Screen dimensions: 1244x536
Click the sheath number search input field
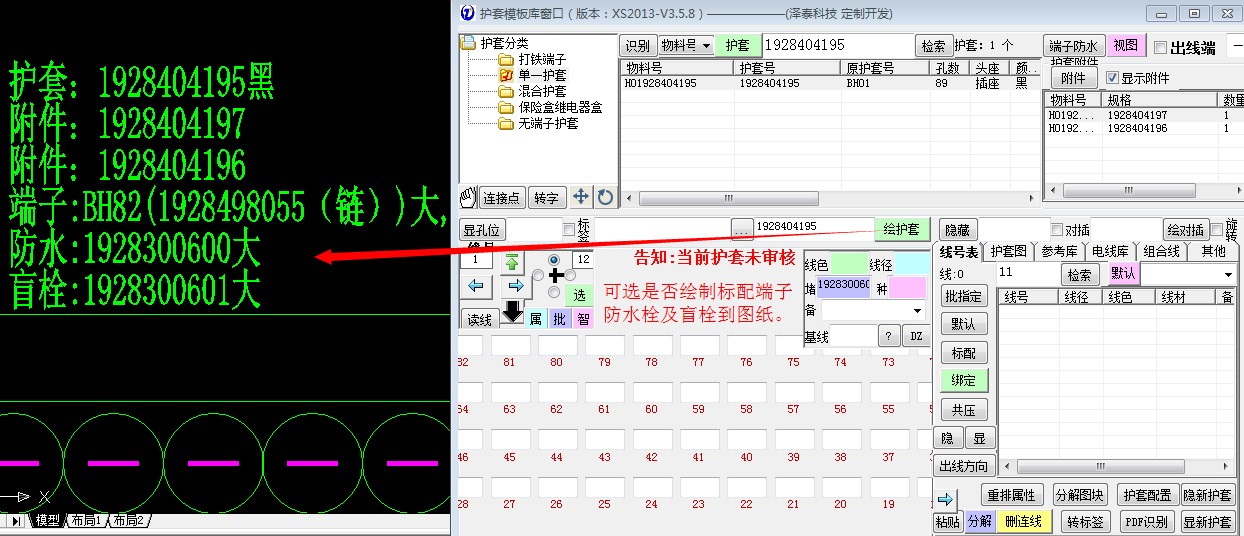[x=837, y=46]
